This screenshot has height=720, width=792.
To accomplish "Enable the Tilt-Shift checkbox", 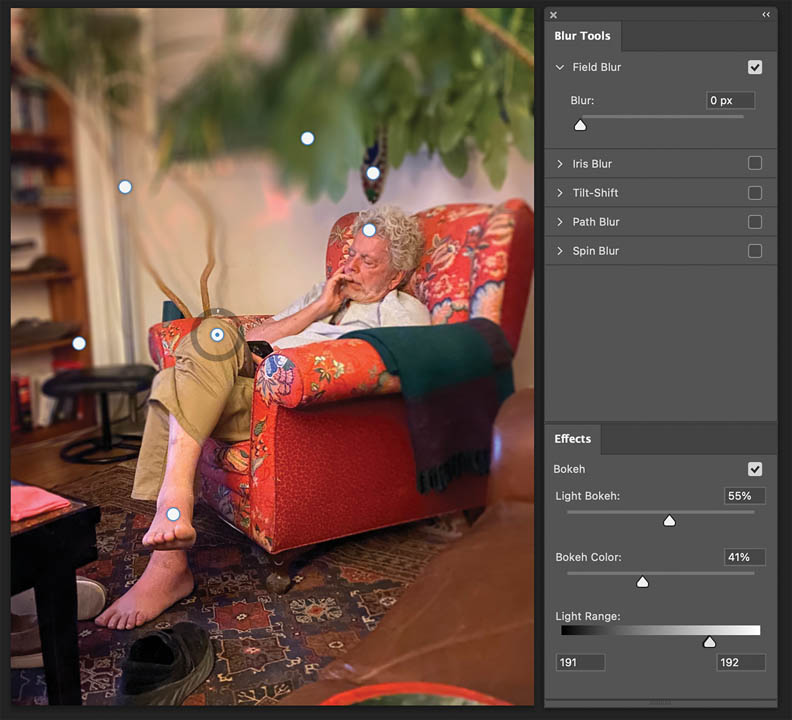I will tap(755, 192).
